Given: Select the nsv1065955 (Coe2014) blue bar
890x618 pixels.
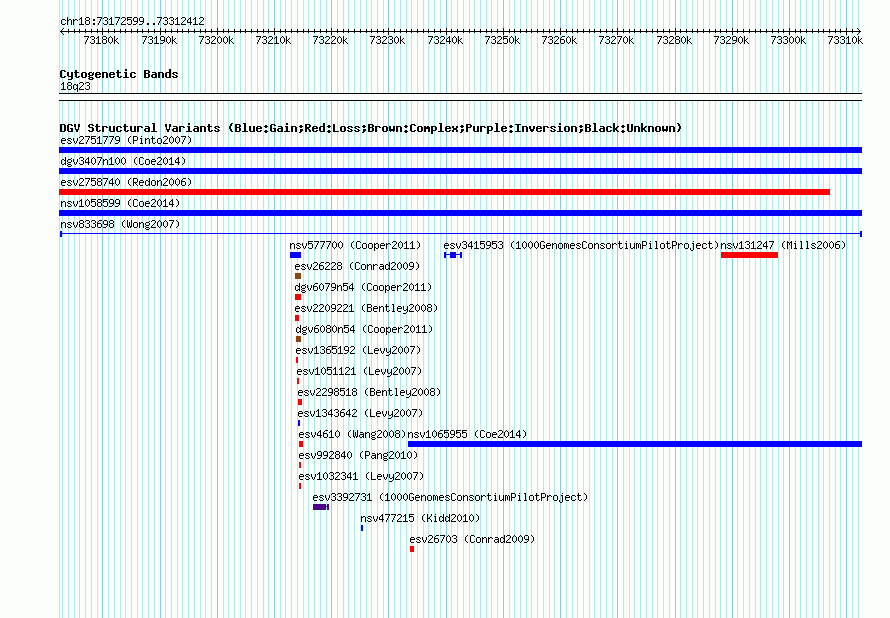Looking at the screenshot, I should point(635,444).
